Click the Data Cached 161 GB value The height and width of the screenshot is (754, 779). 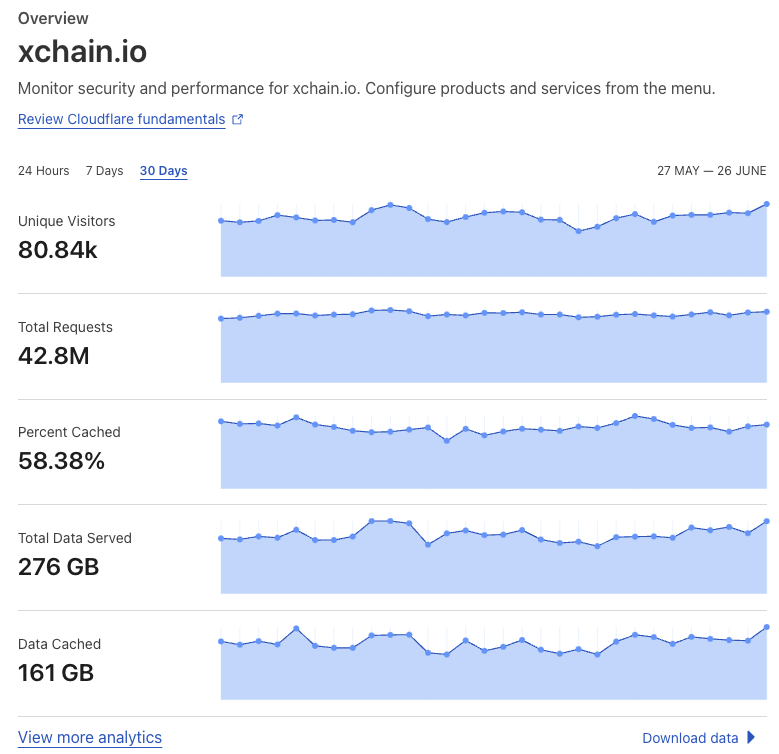pos(56,673)
